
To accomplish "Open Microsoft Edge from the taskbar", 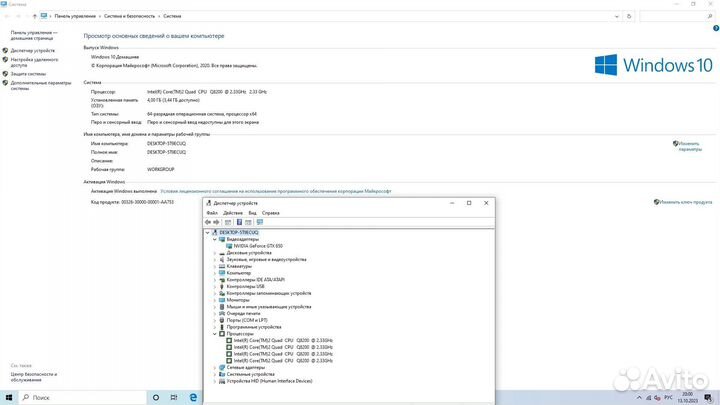I will point(194,397).
